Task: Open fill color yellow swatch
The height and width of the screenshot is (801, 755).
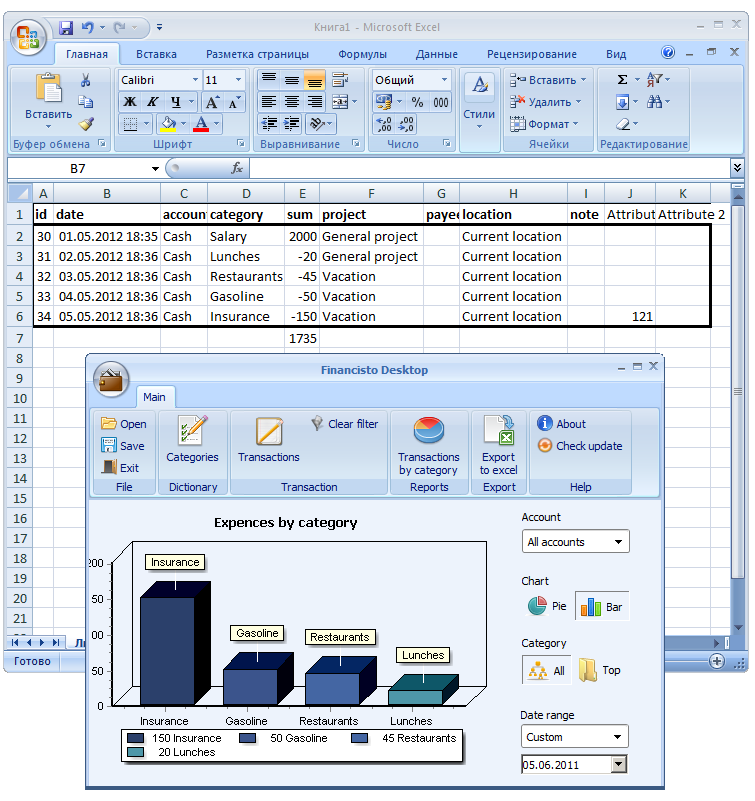Action: [169, 124]
